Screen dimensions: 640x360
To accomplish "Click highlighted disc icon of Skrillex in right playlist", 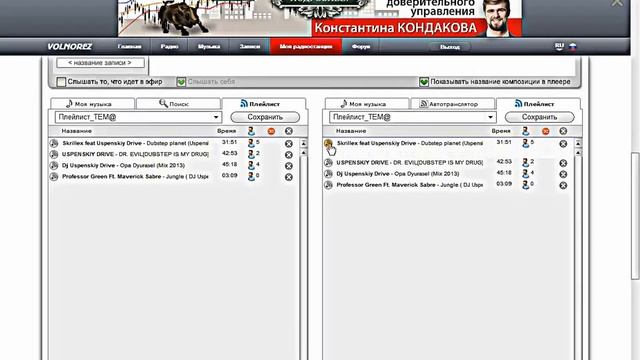I will [x=328, y=143].
